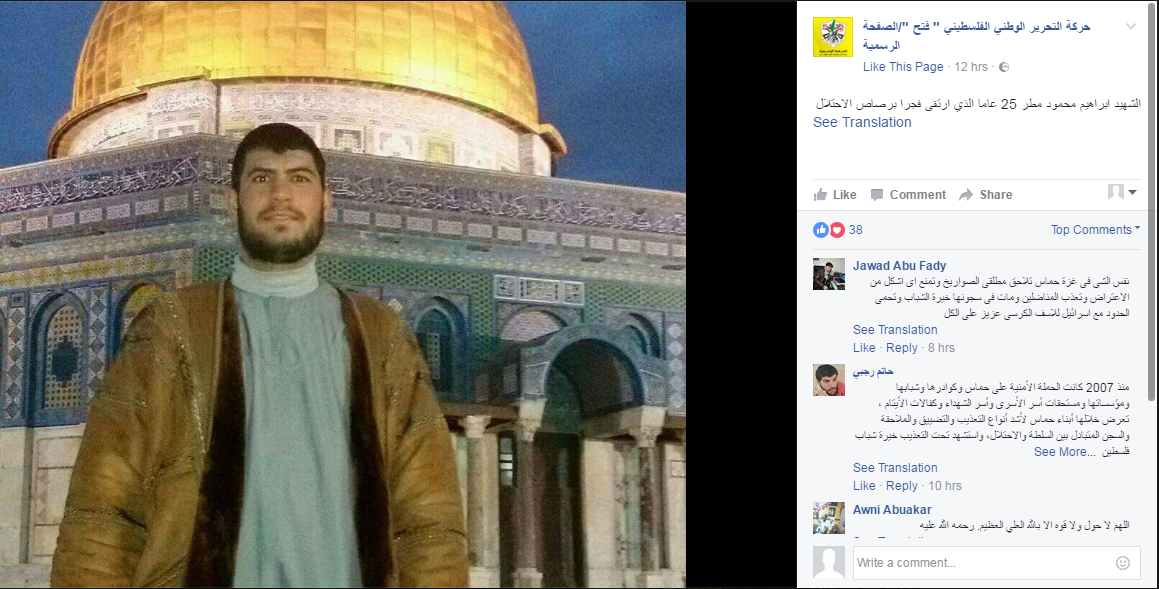Reply to Jawad Abu Fady's comment
Image resolution: width=1159 pixels, height=589 pixels.
tap(901, 348)
